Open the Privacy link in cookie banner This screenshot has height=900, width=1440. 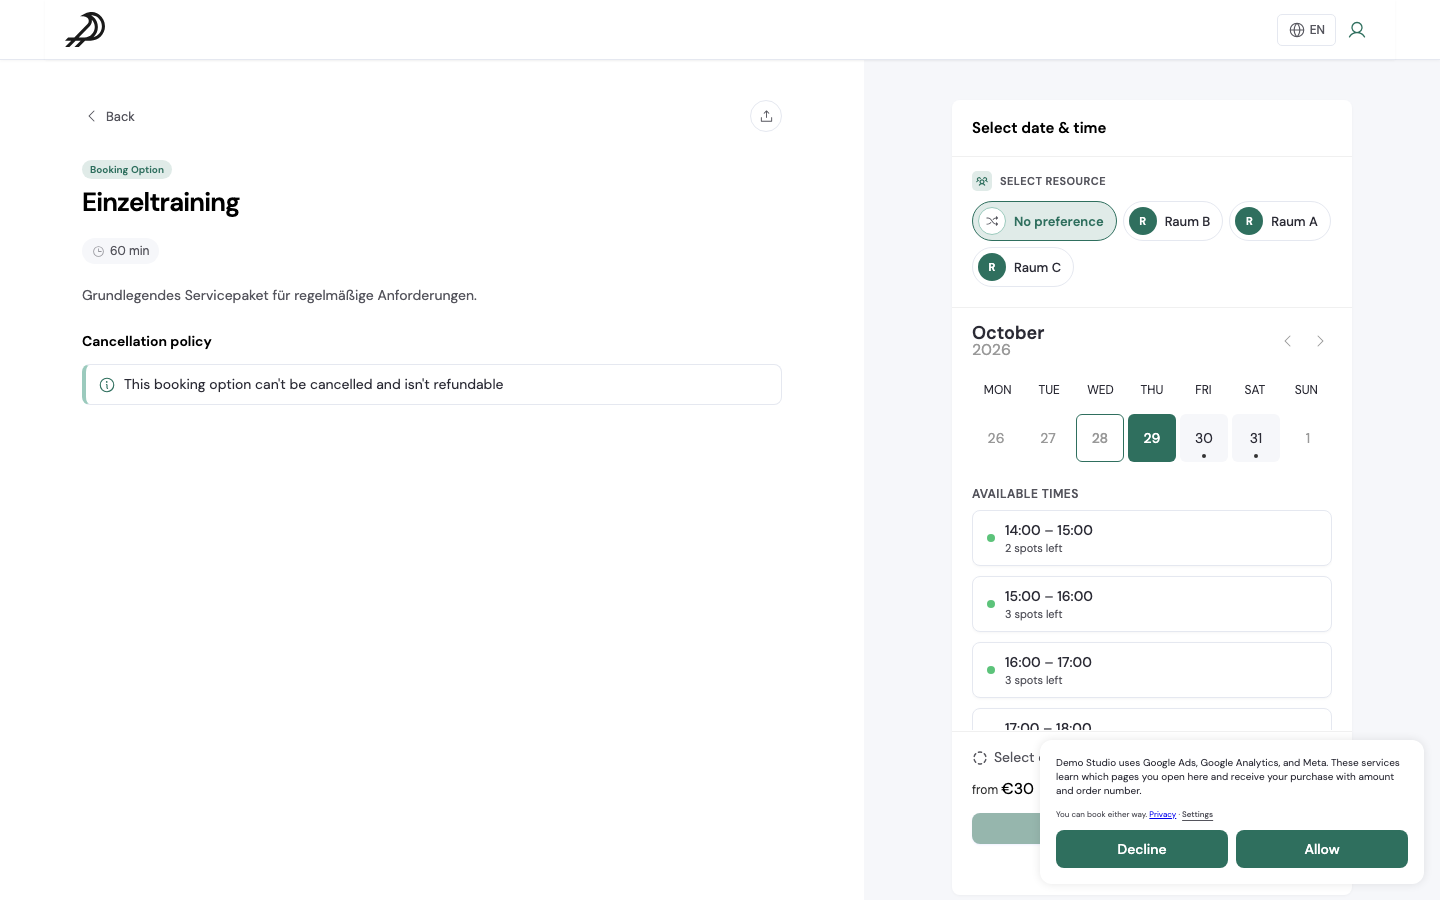(x=1162, y=815)
